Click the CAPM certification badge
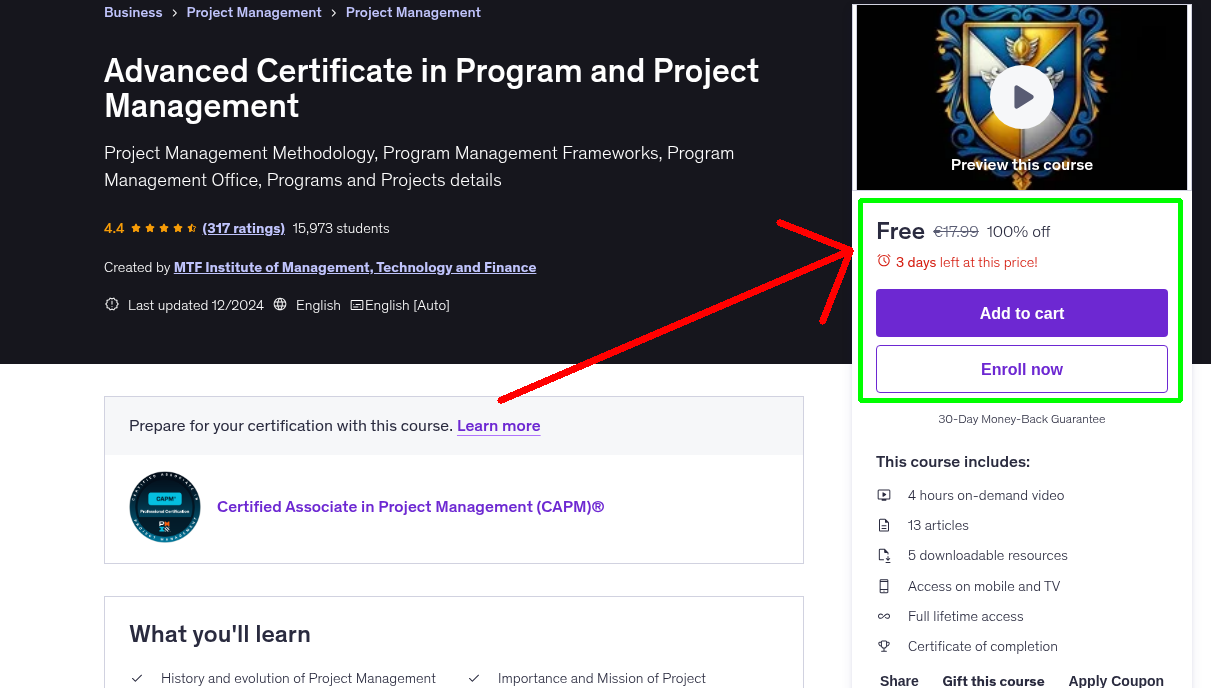The image size is (1211, 688). [x=164, y=507]
